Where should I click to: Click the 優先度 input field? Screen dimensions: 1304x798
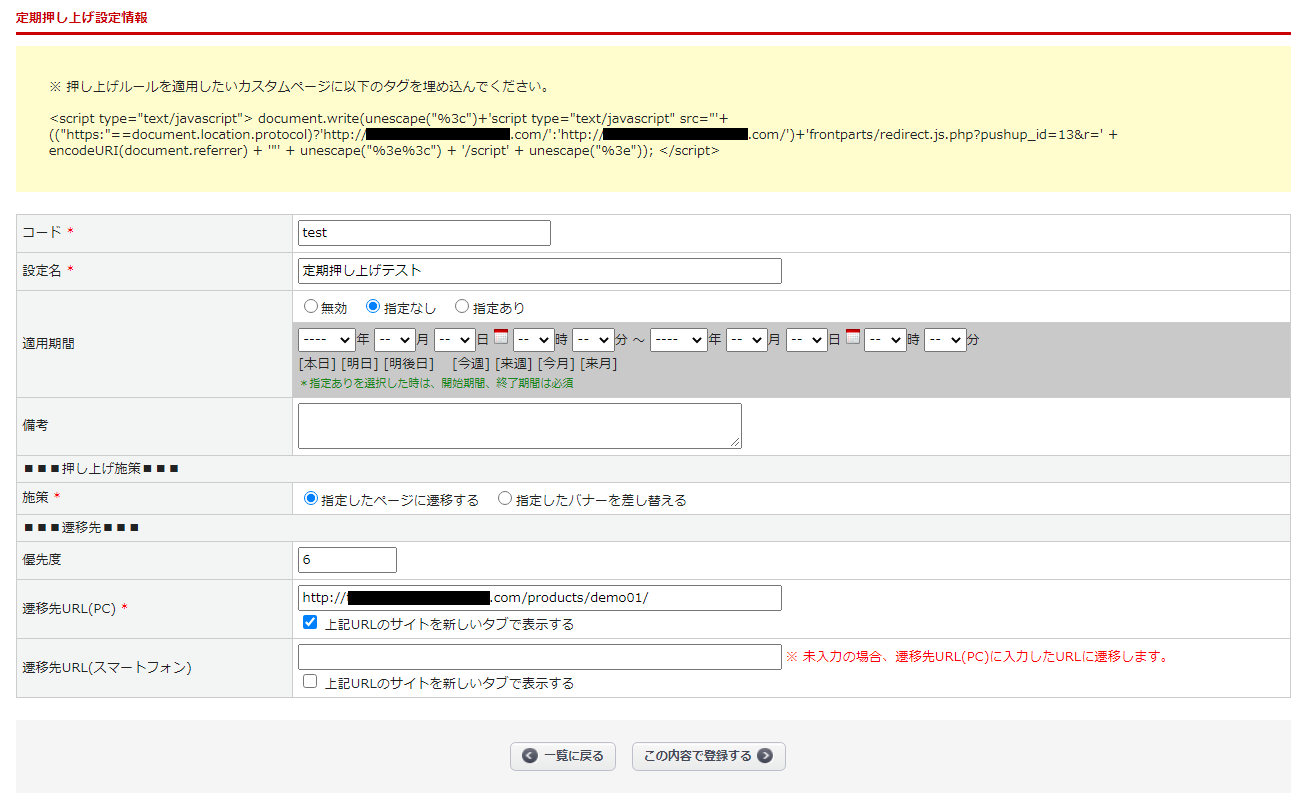point(347,560)
